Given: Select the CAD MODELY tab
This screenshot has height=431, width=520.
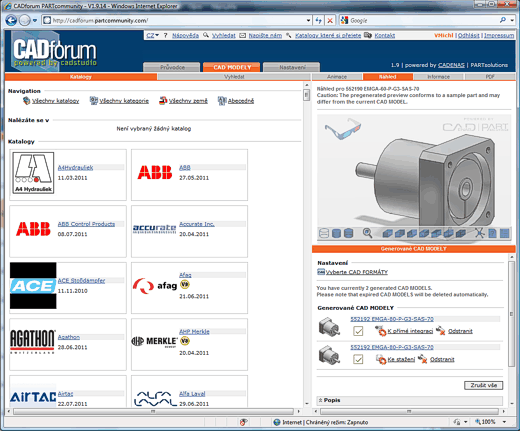Looking at the screenshot, I should (x=232, y=67).
